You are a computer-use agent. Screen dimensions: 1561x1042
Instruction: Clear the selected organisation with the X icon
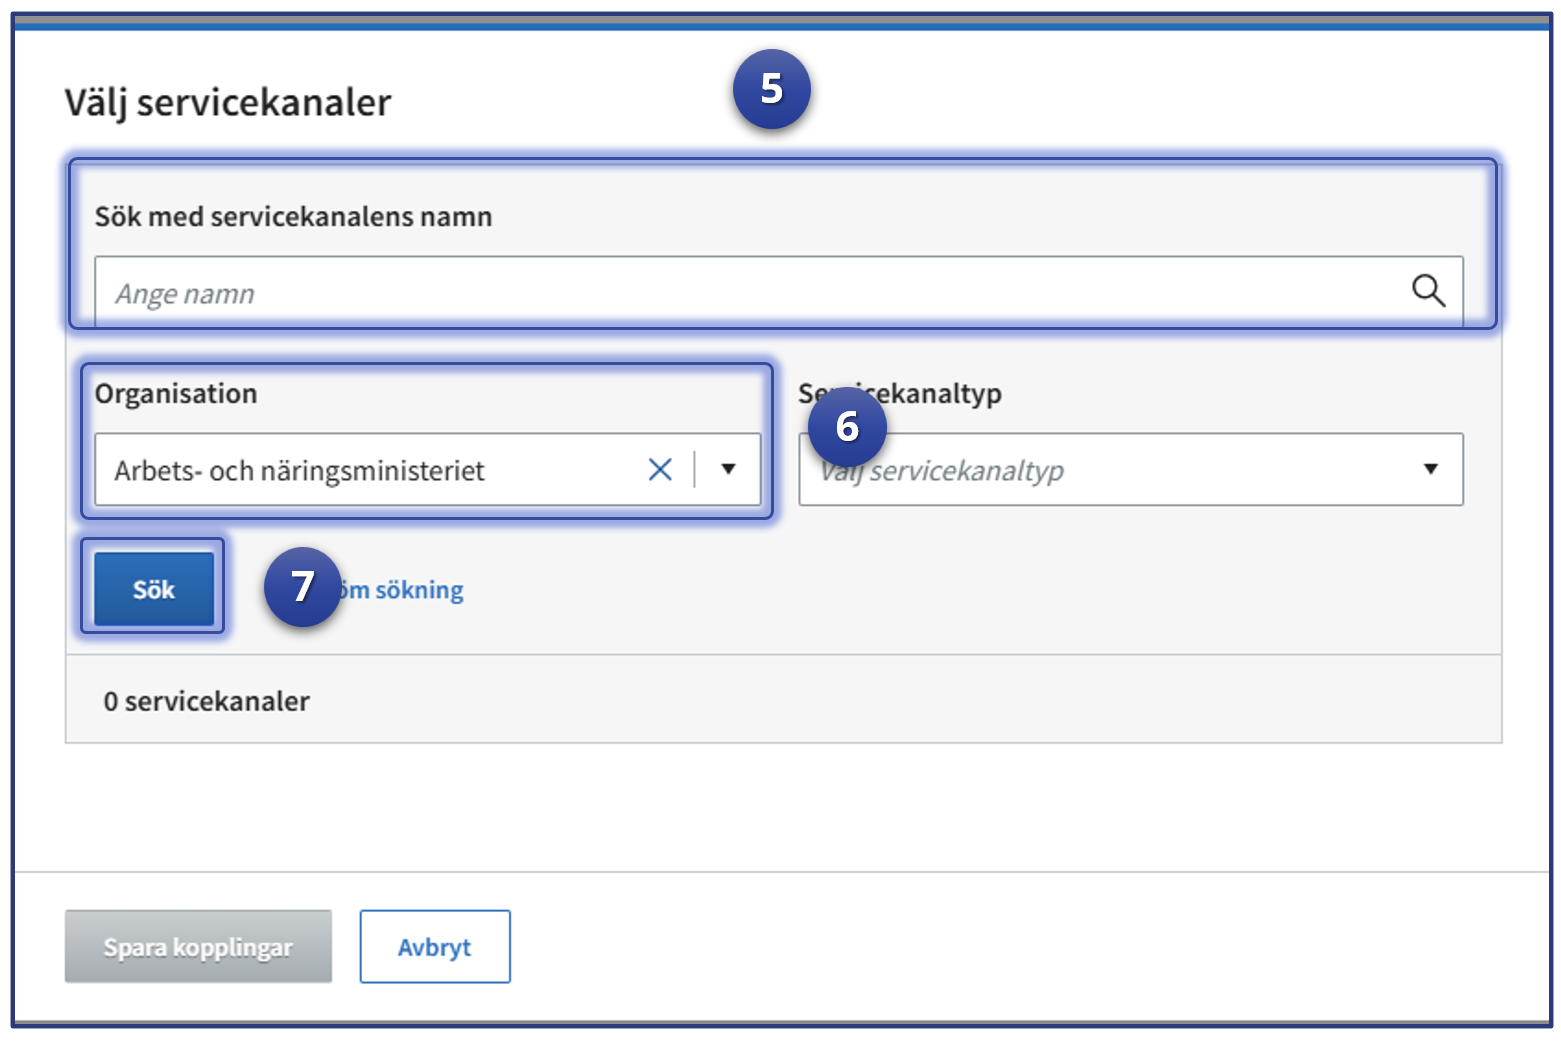point(660,469)
